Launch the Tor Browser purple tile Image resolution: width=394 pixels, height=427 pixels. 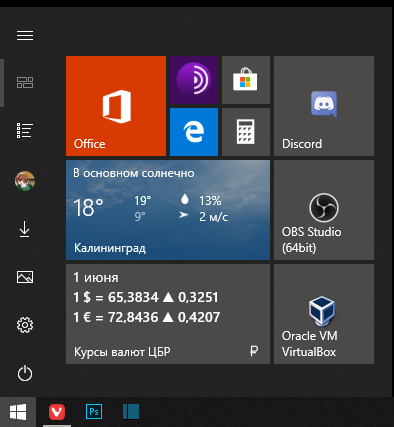click(x=194, y=80)
